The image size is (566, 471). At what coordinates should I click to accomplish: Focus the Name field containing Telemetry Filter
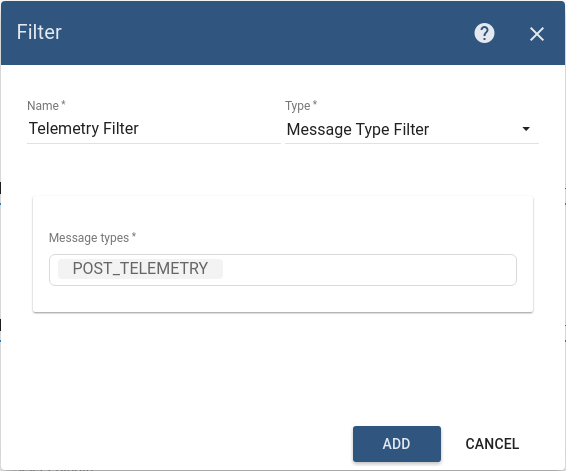coord(154,128)
